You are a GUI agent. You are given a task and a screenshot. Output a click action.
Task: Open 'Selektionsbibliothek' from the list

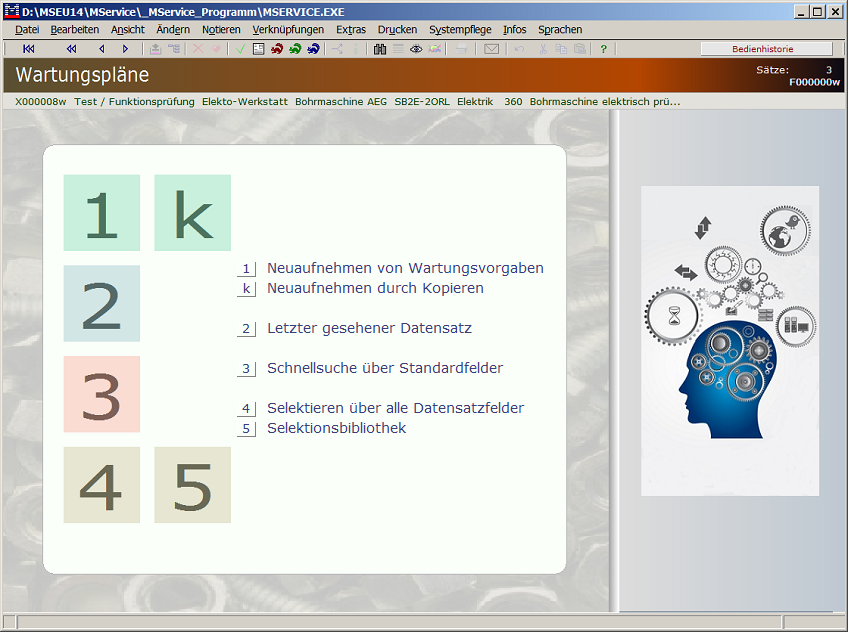point(336,428)
